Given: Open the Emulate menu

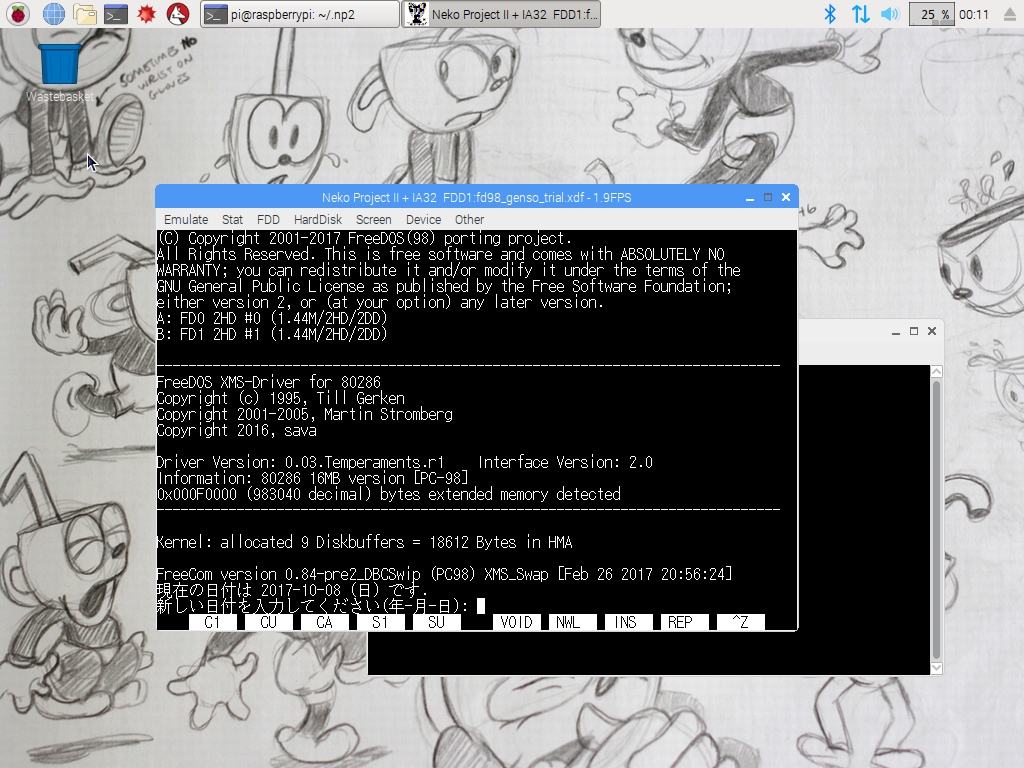Looking at the screenshot, I should click(x=186, y=219).
